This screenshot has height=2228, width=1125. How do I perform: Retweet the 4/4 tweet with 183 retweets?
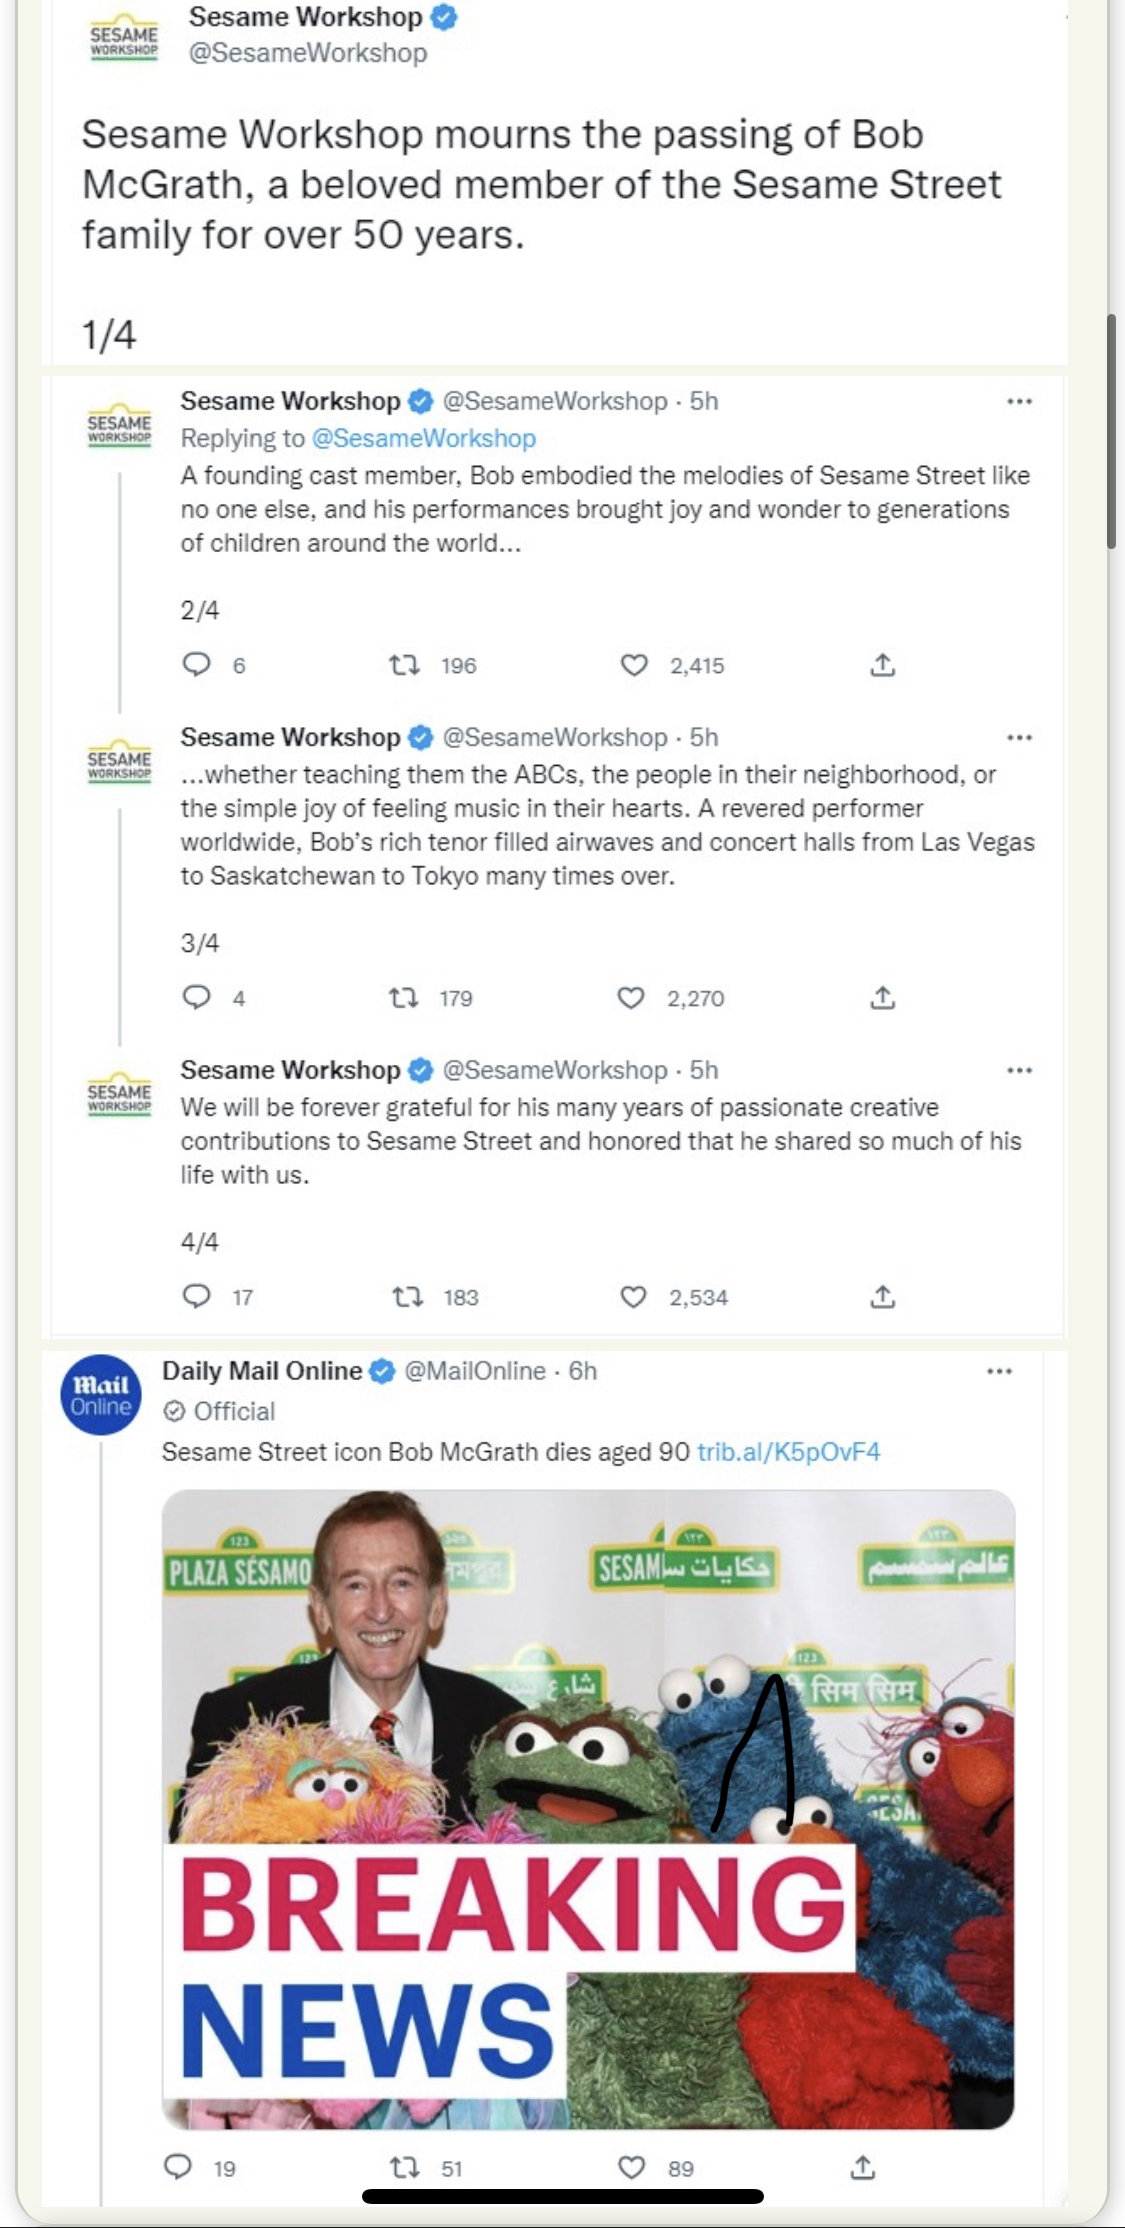click(x=407, y=1297)
